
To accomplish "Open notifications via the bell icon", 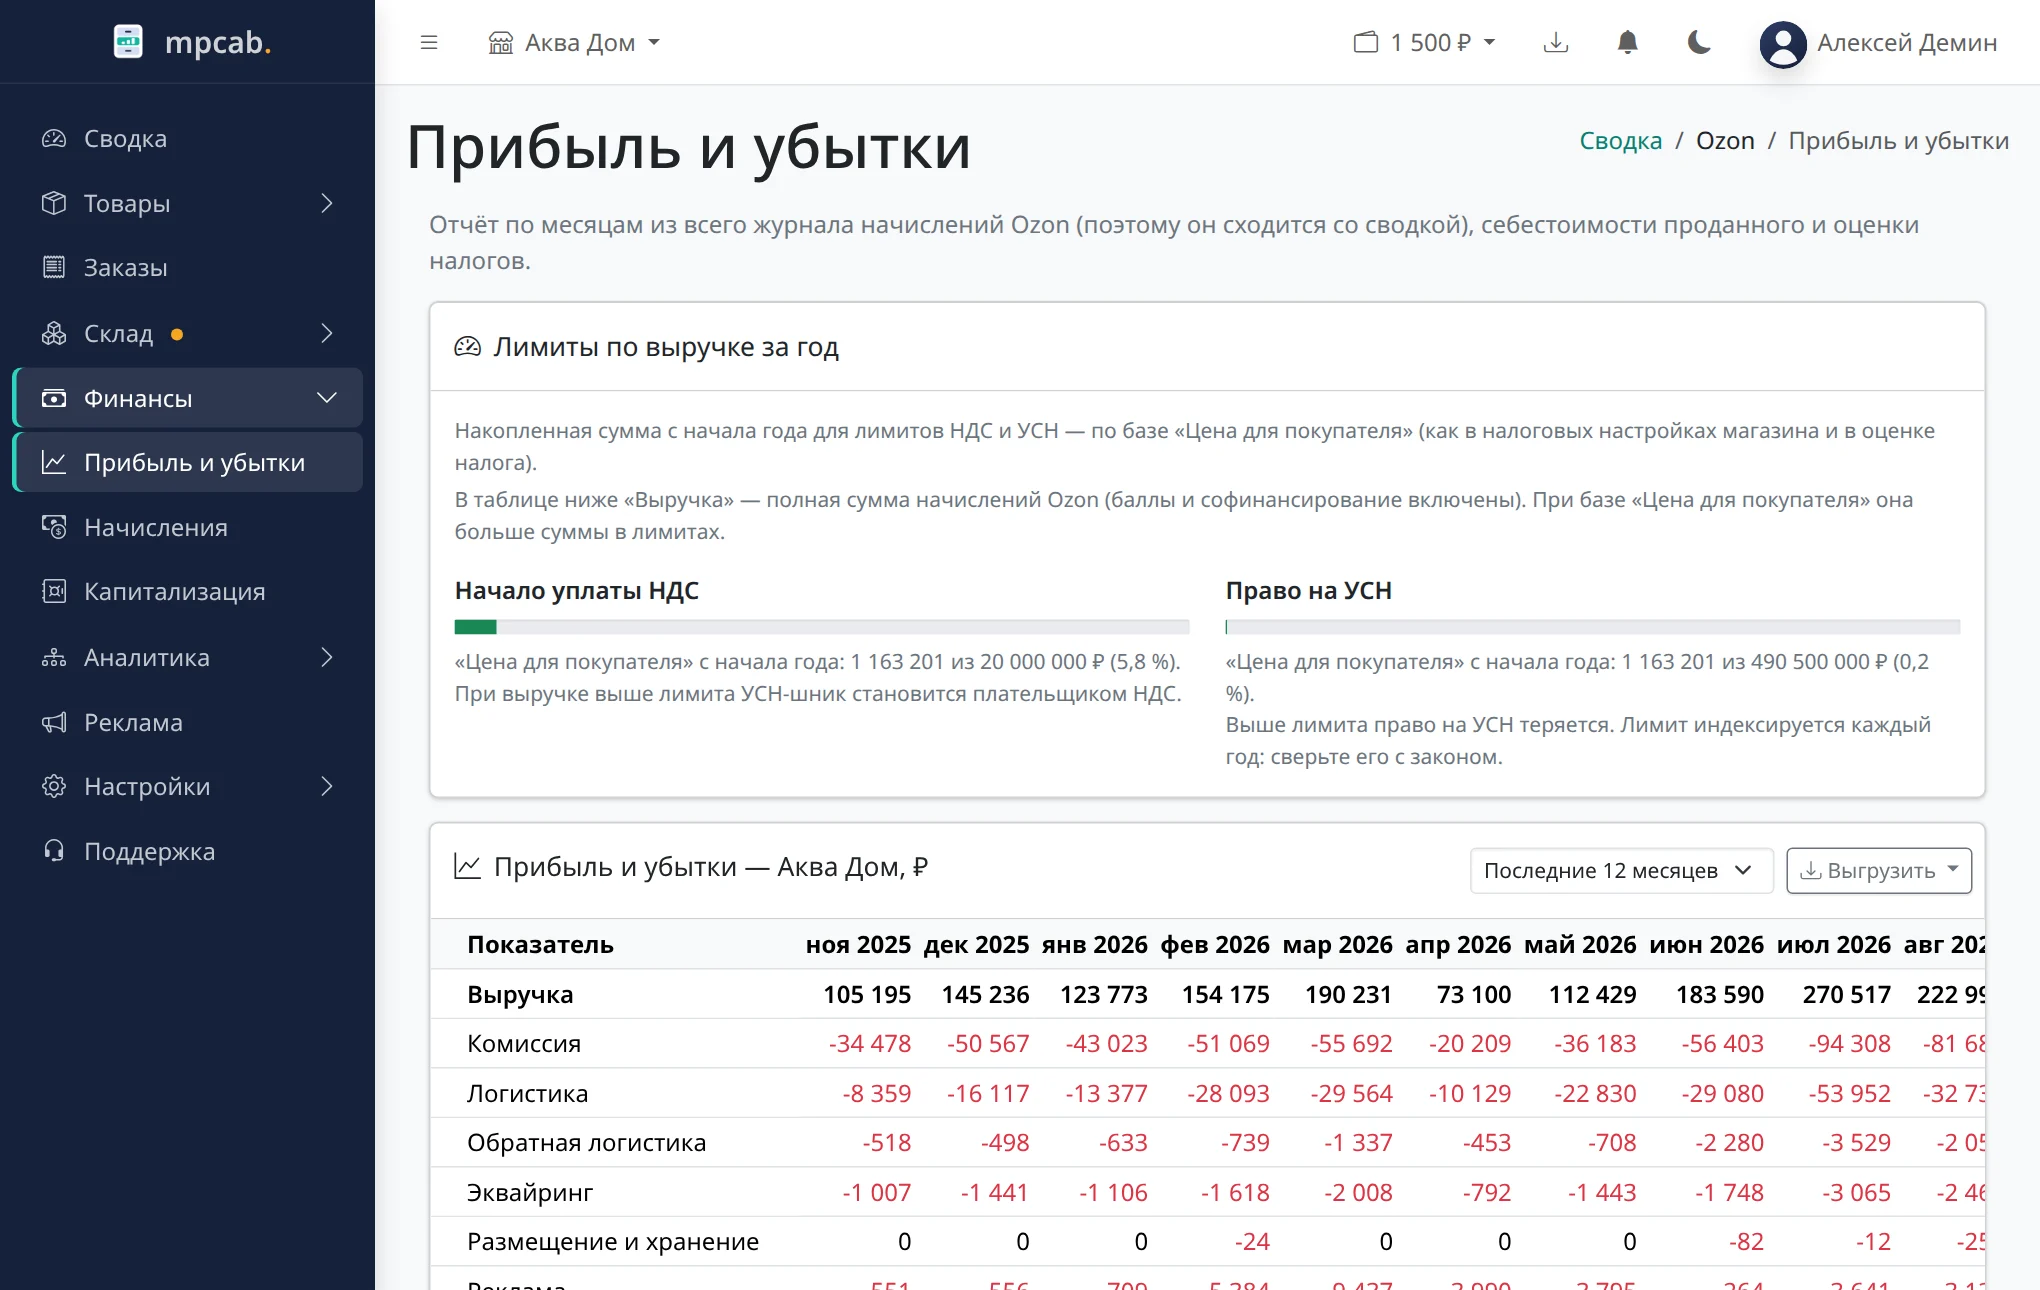I will coord(1628,42).
